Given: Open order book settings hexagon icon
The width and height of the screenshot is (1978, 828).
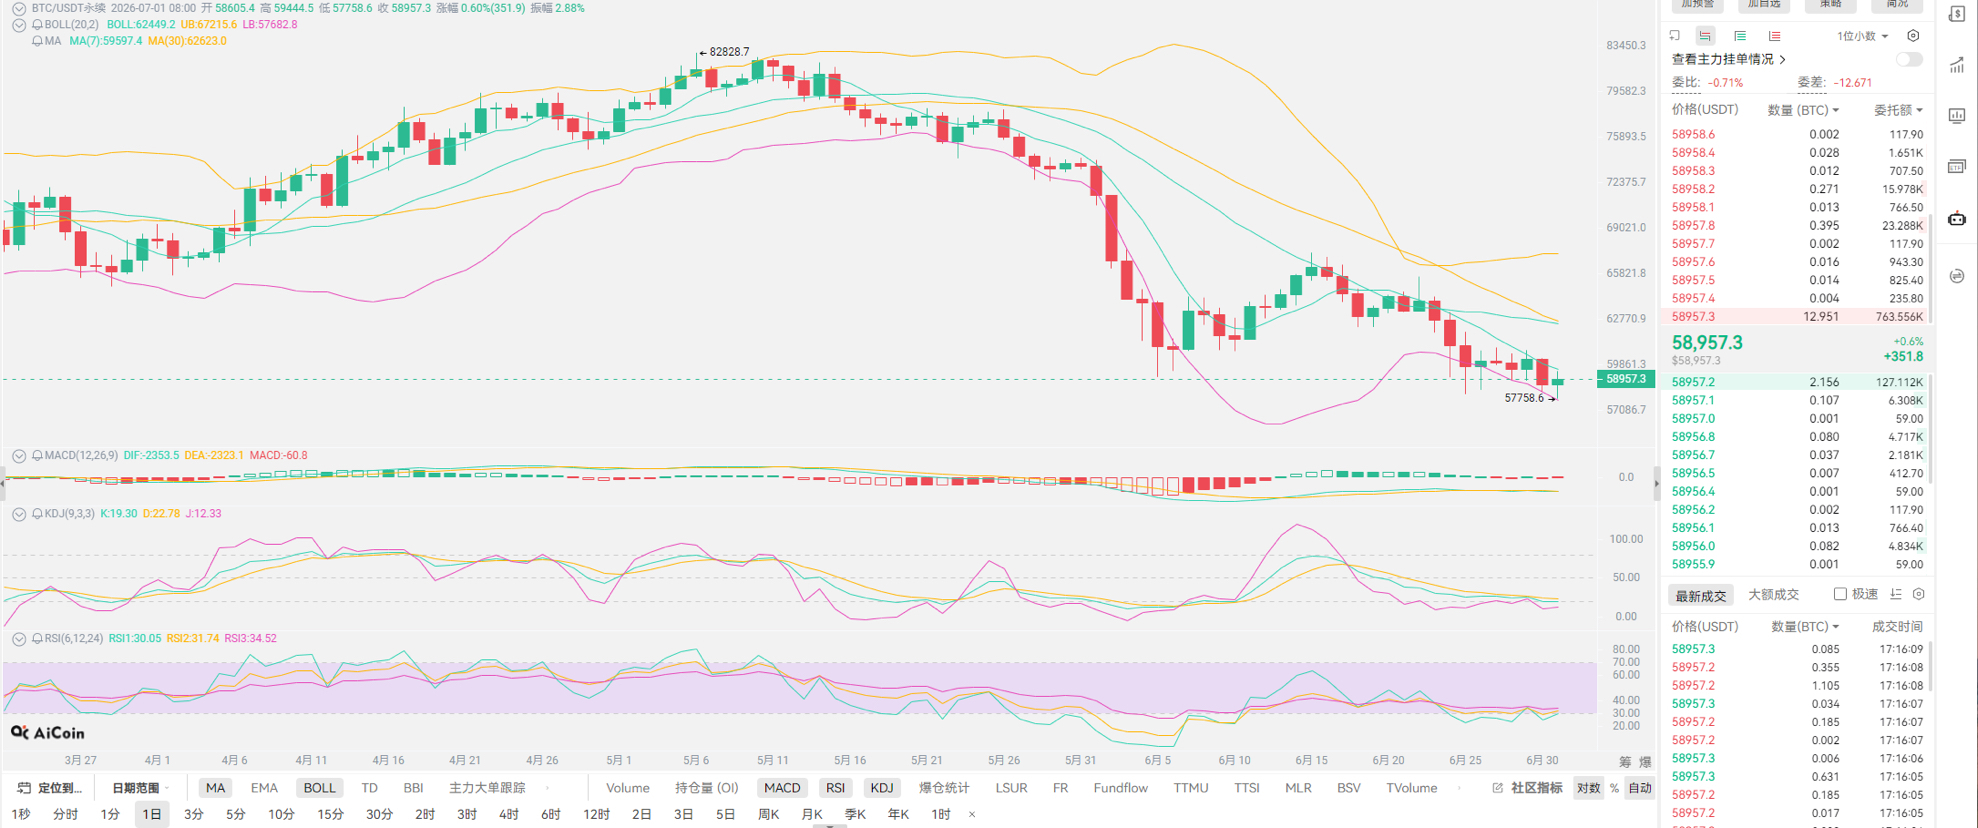Looking at the screenshot, I should click(x=1913, y=36).
